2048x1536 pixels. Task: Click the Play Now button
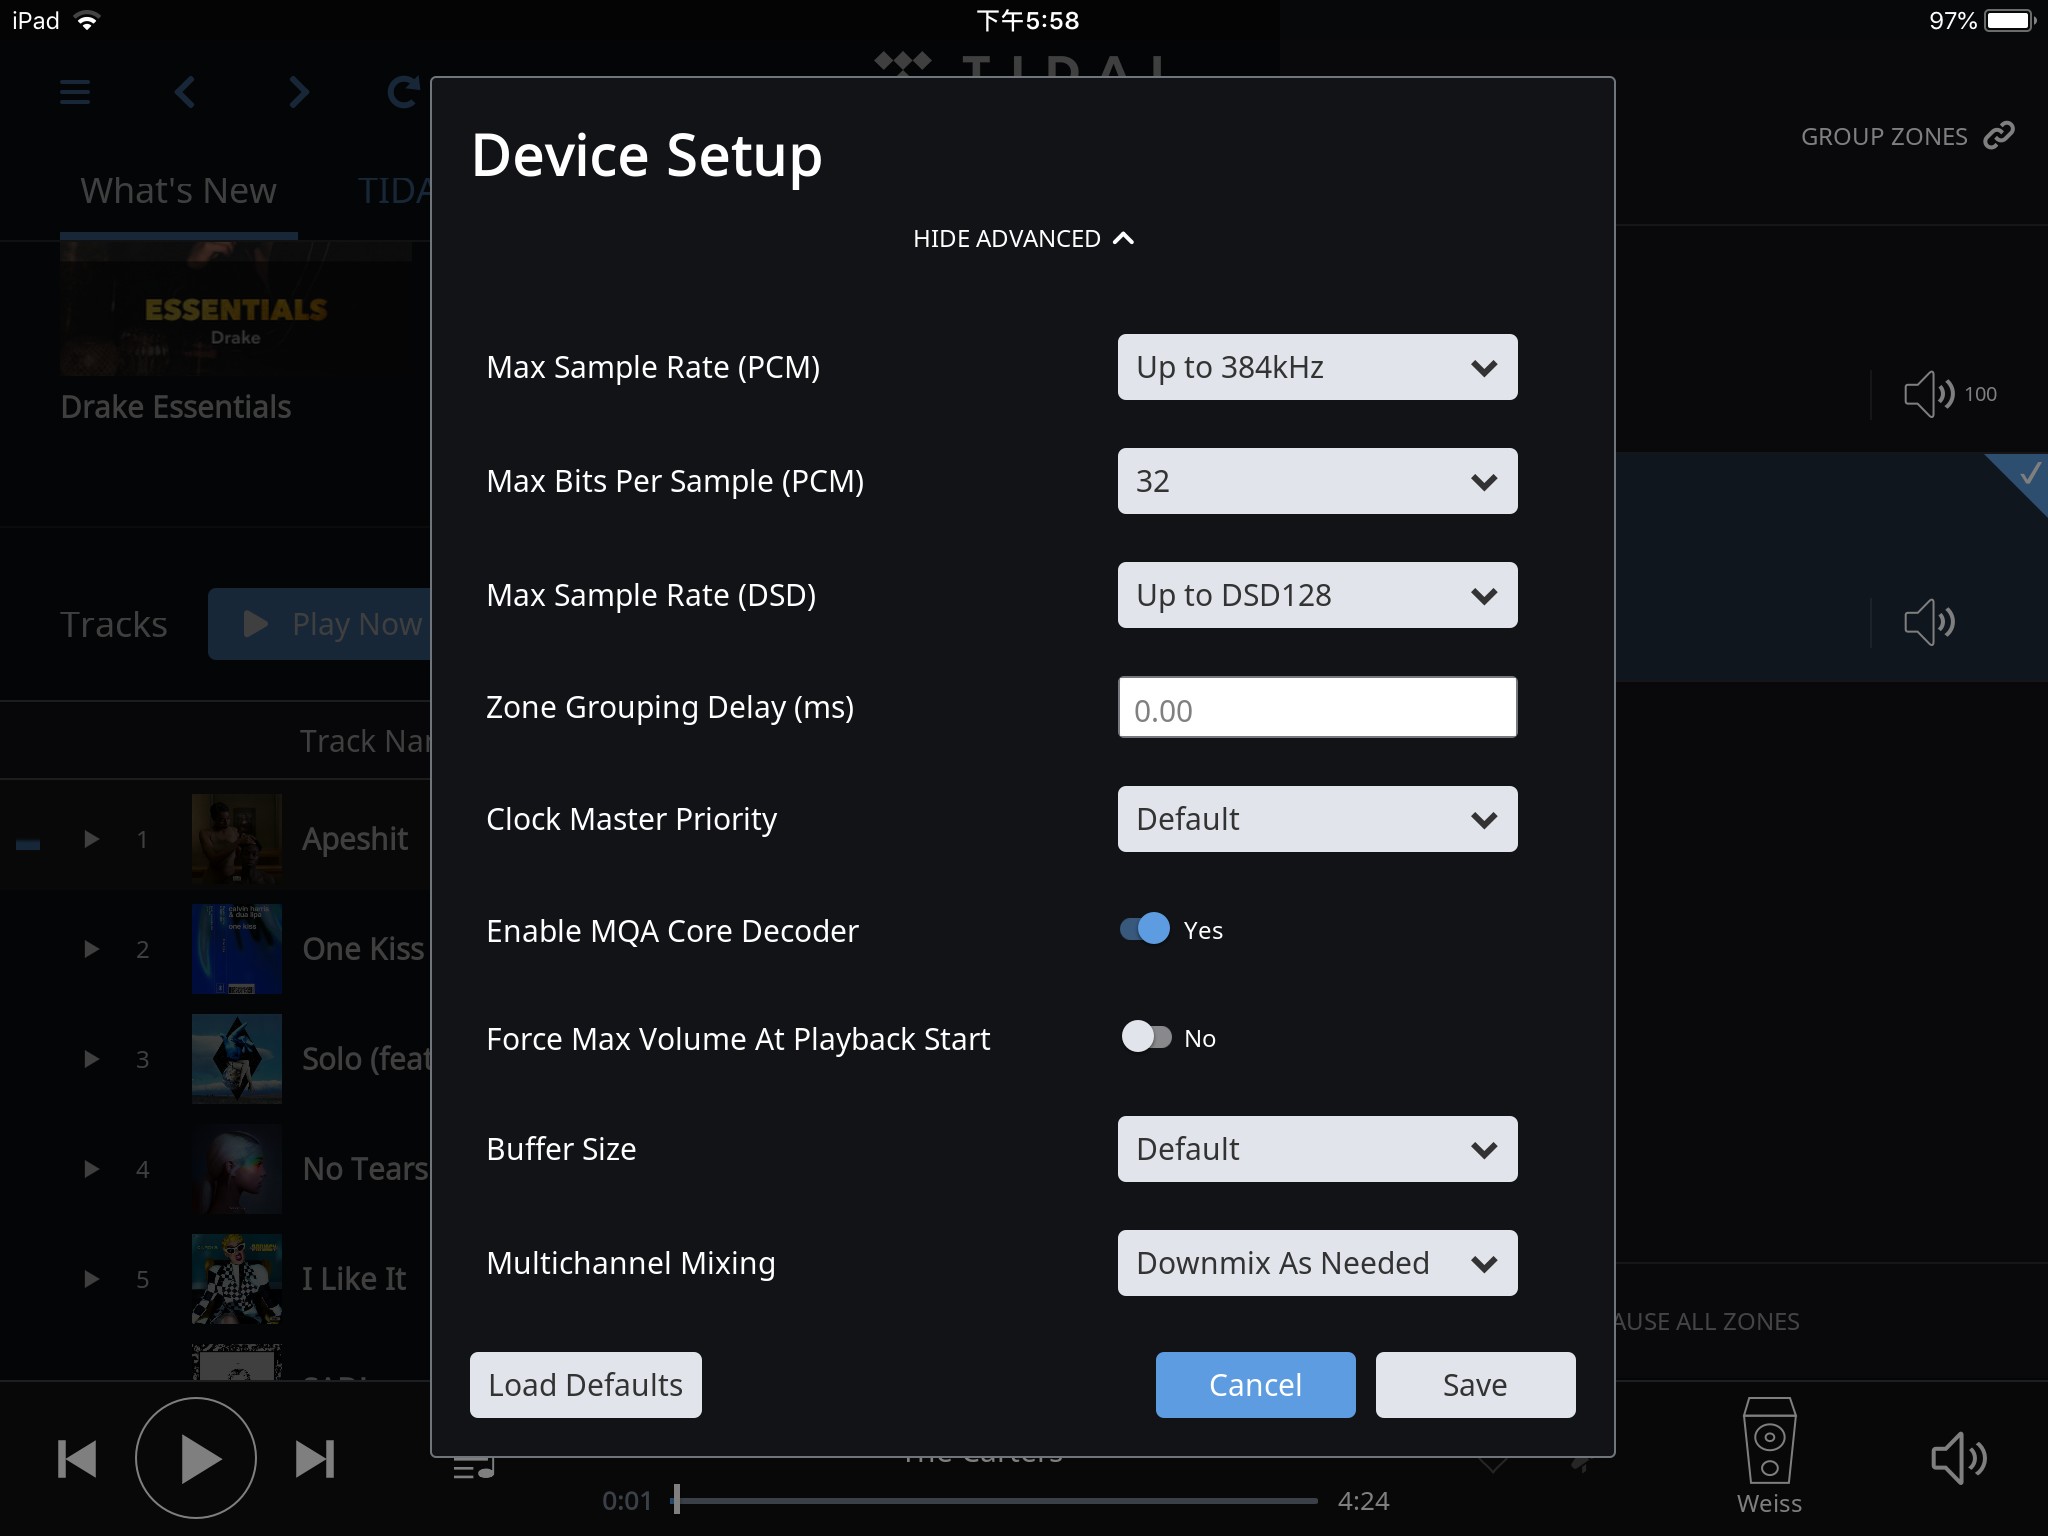coord(320,624)
